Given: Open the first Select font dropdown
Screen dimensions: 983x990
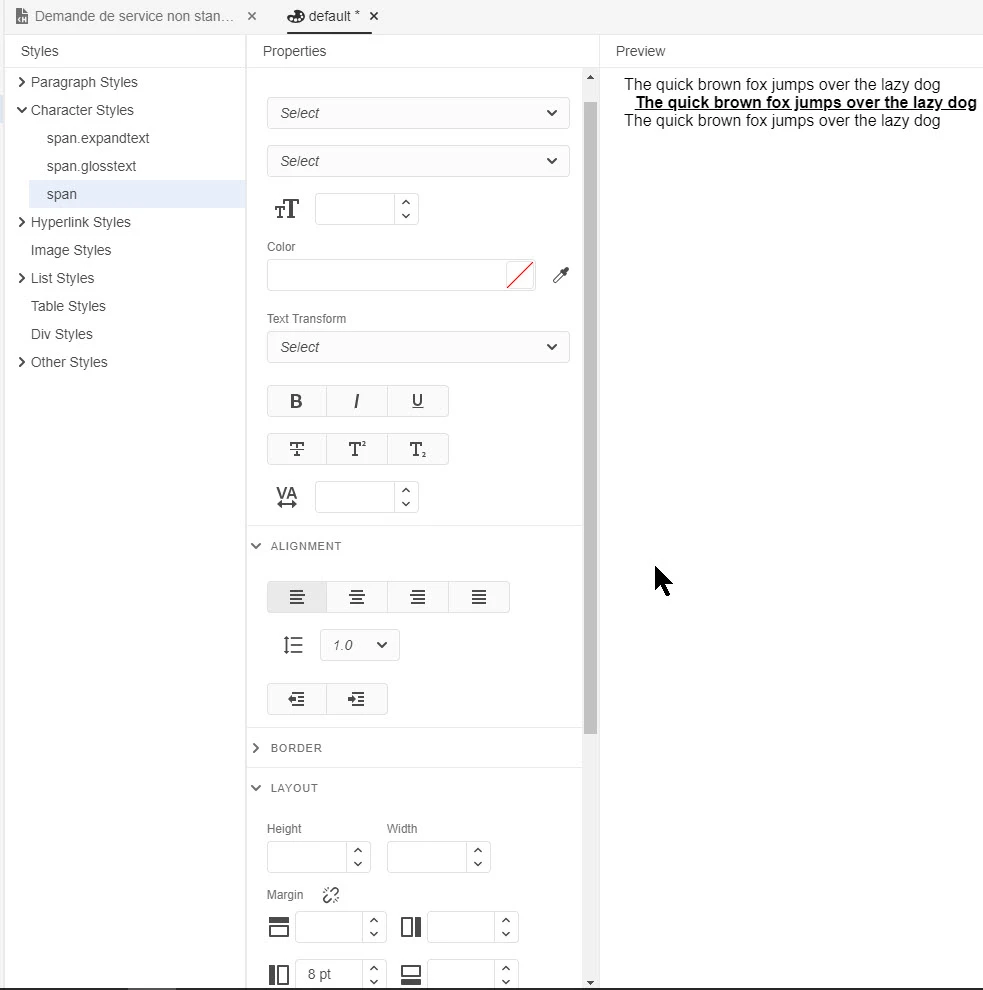Looking at the screenshot, I should click(x=418, y=113).
